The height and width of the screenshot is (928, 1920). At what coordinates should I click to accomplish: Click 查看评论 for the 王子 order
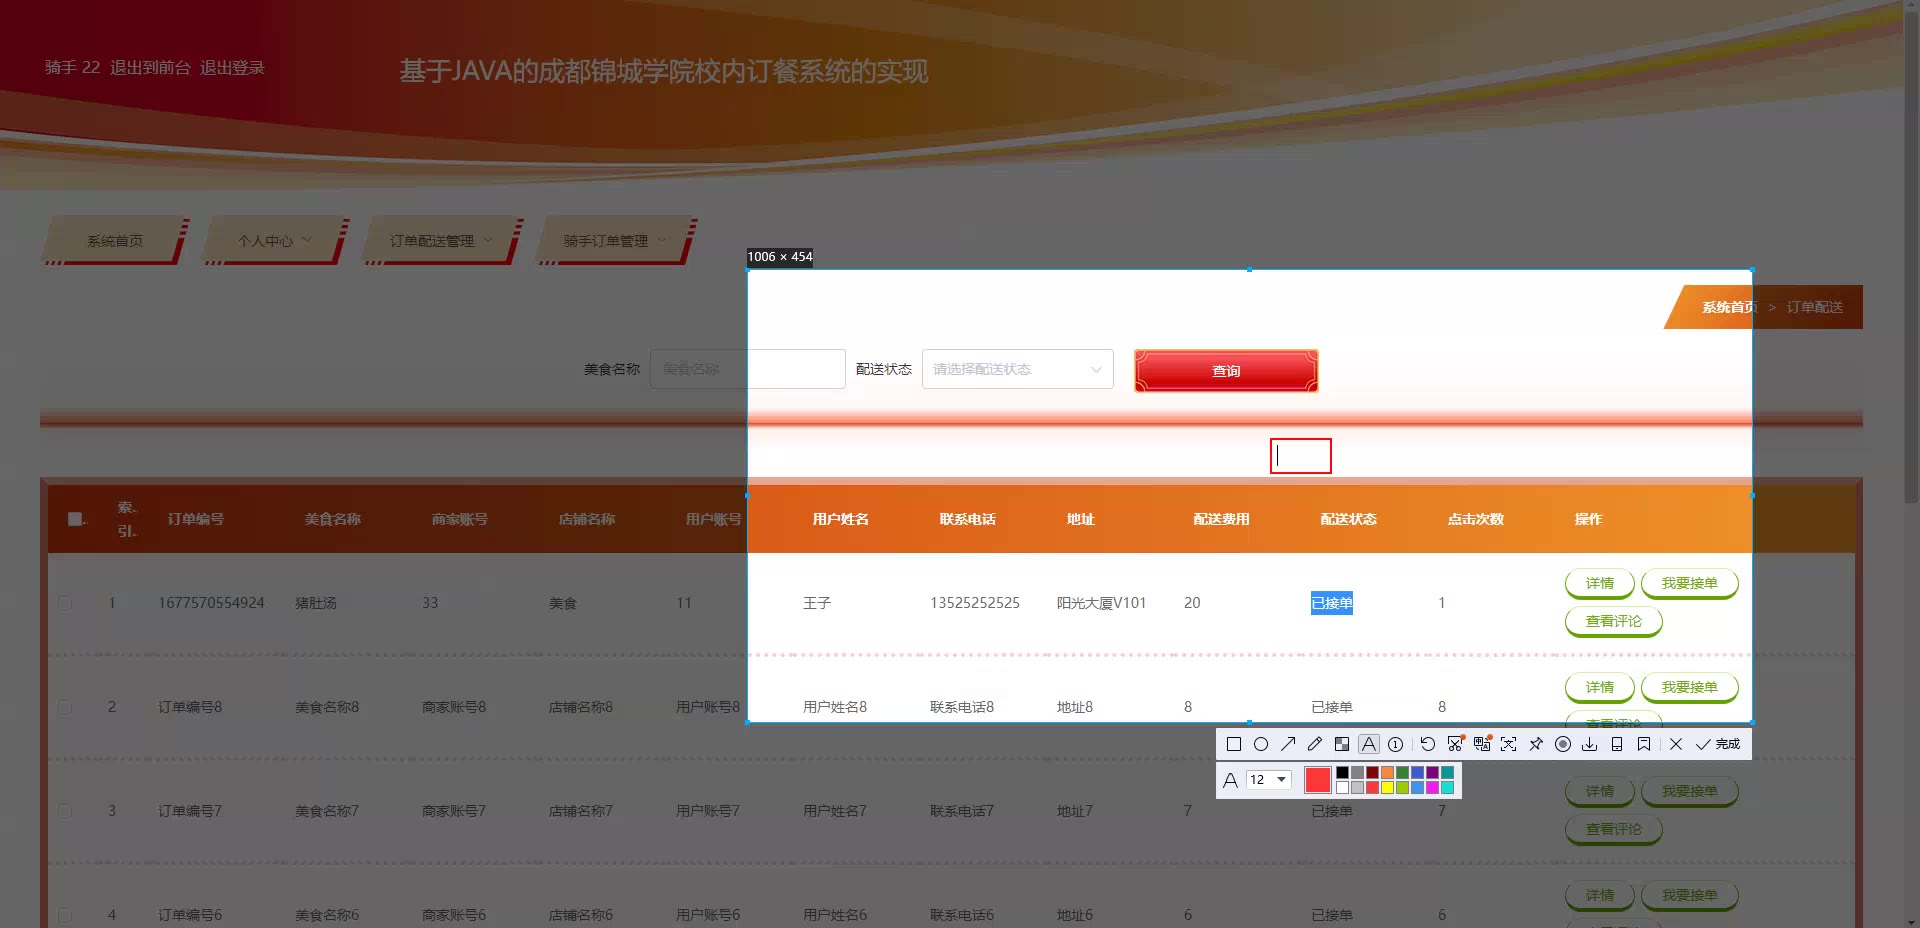pyautogui.click(x=1613, y=621)
